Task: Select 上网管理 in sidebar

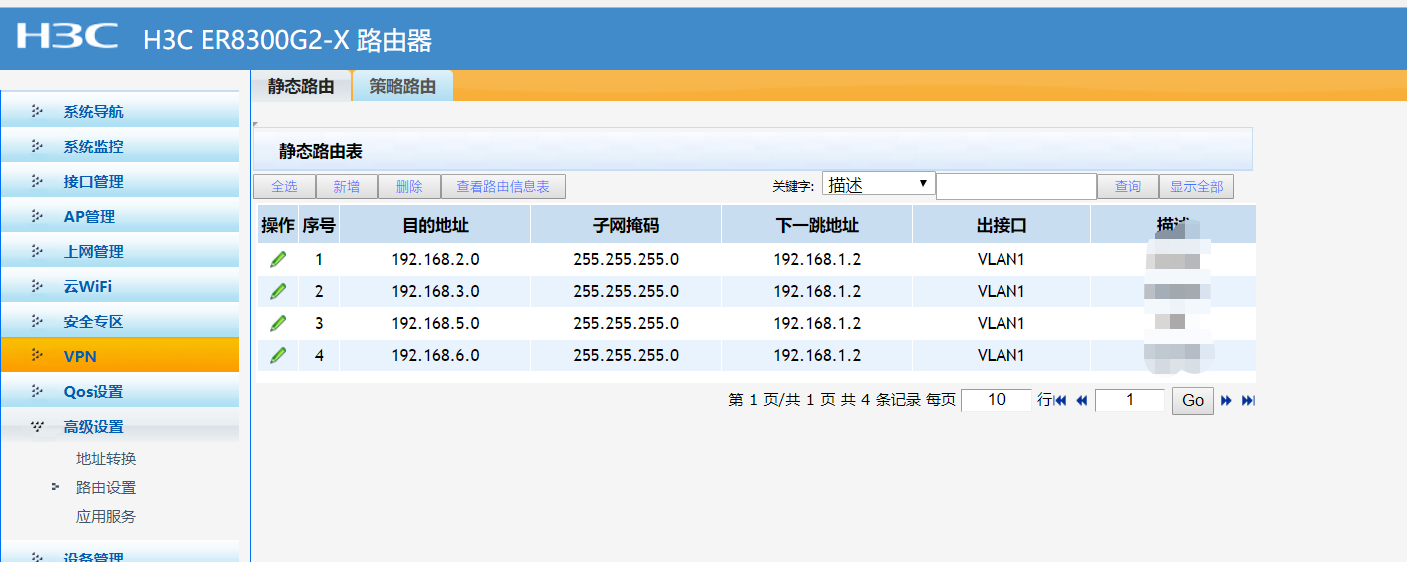Action: pos(120,252)
